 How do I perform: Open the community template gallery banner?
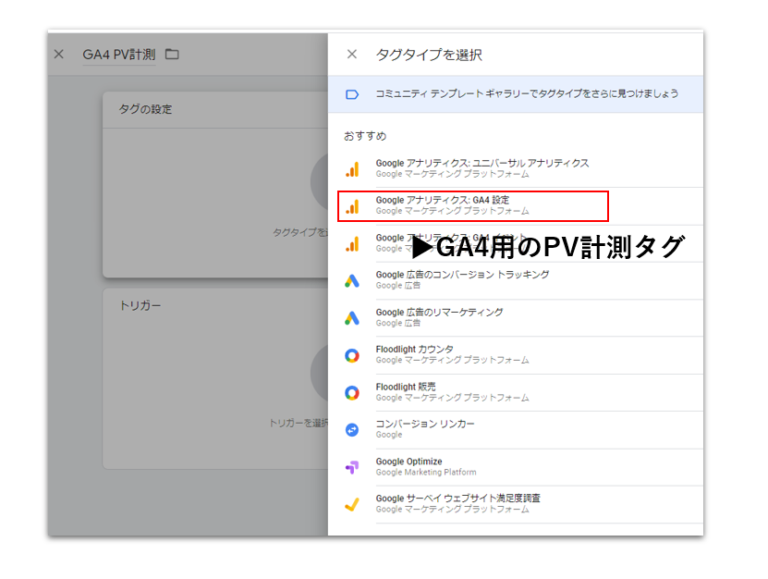tap(515, 94)
